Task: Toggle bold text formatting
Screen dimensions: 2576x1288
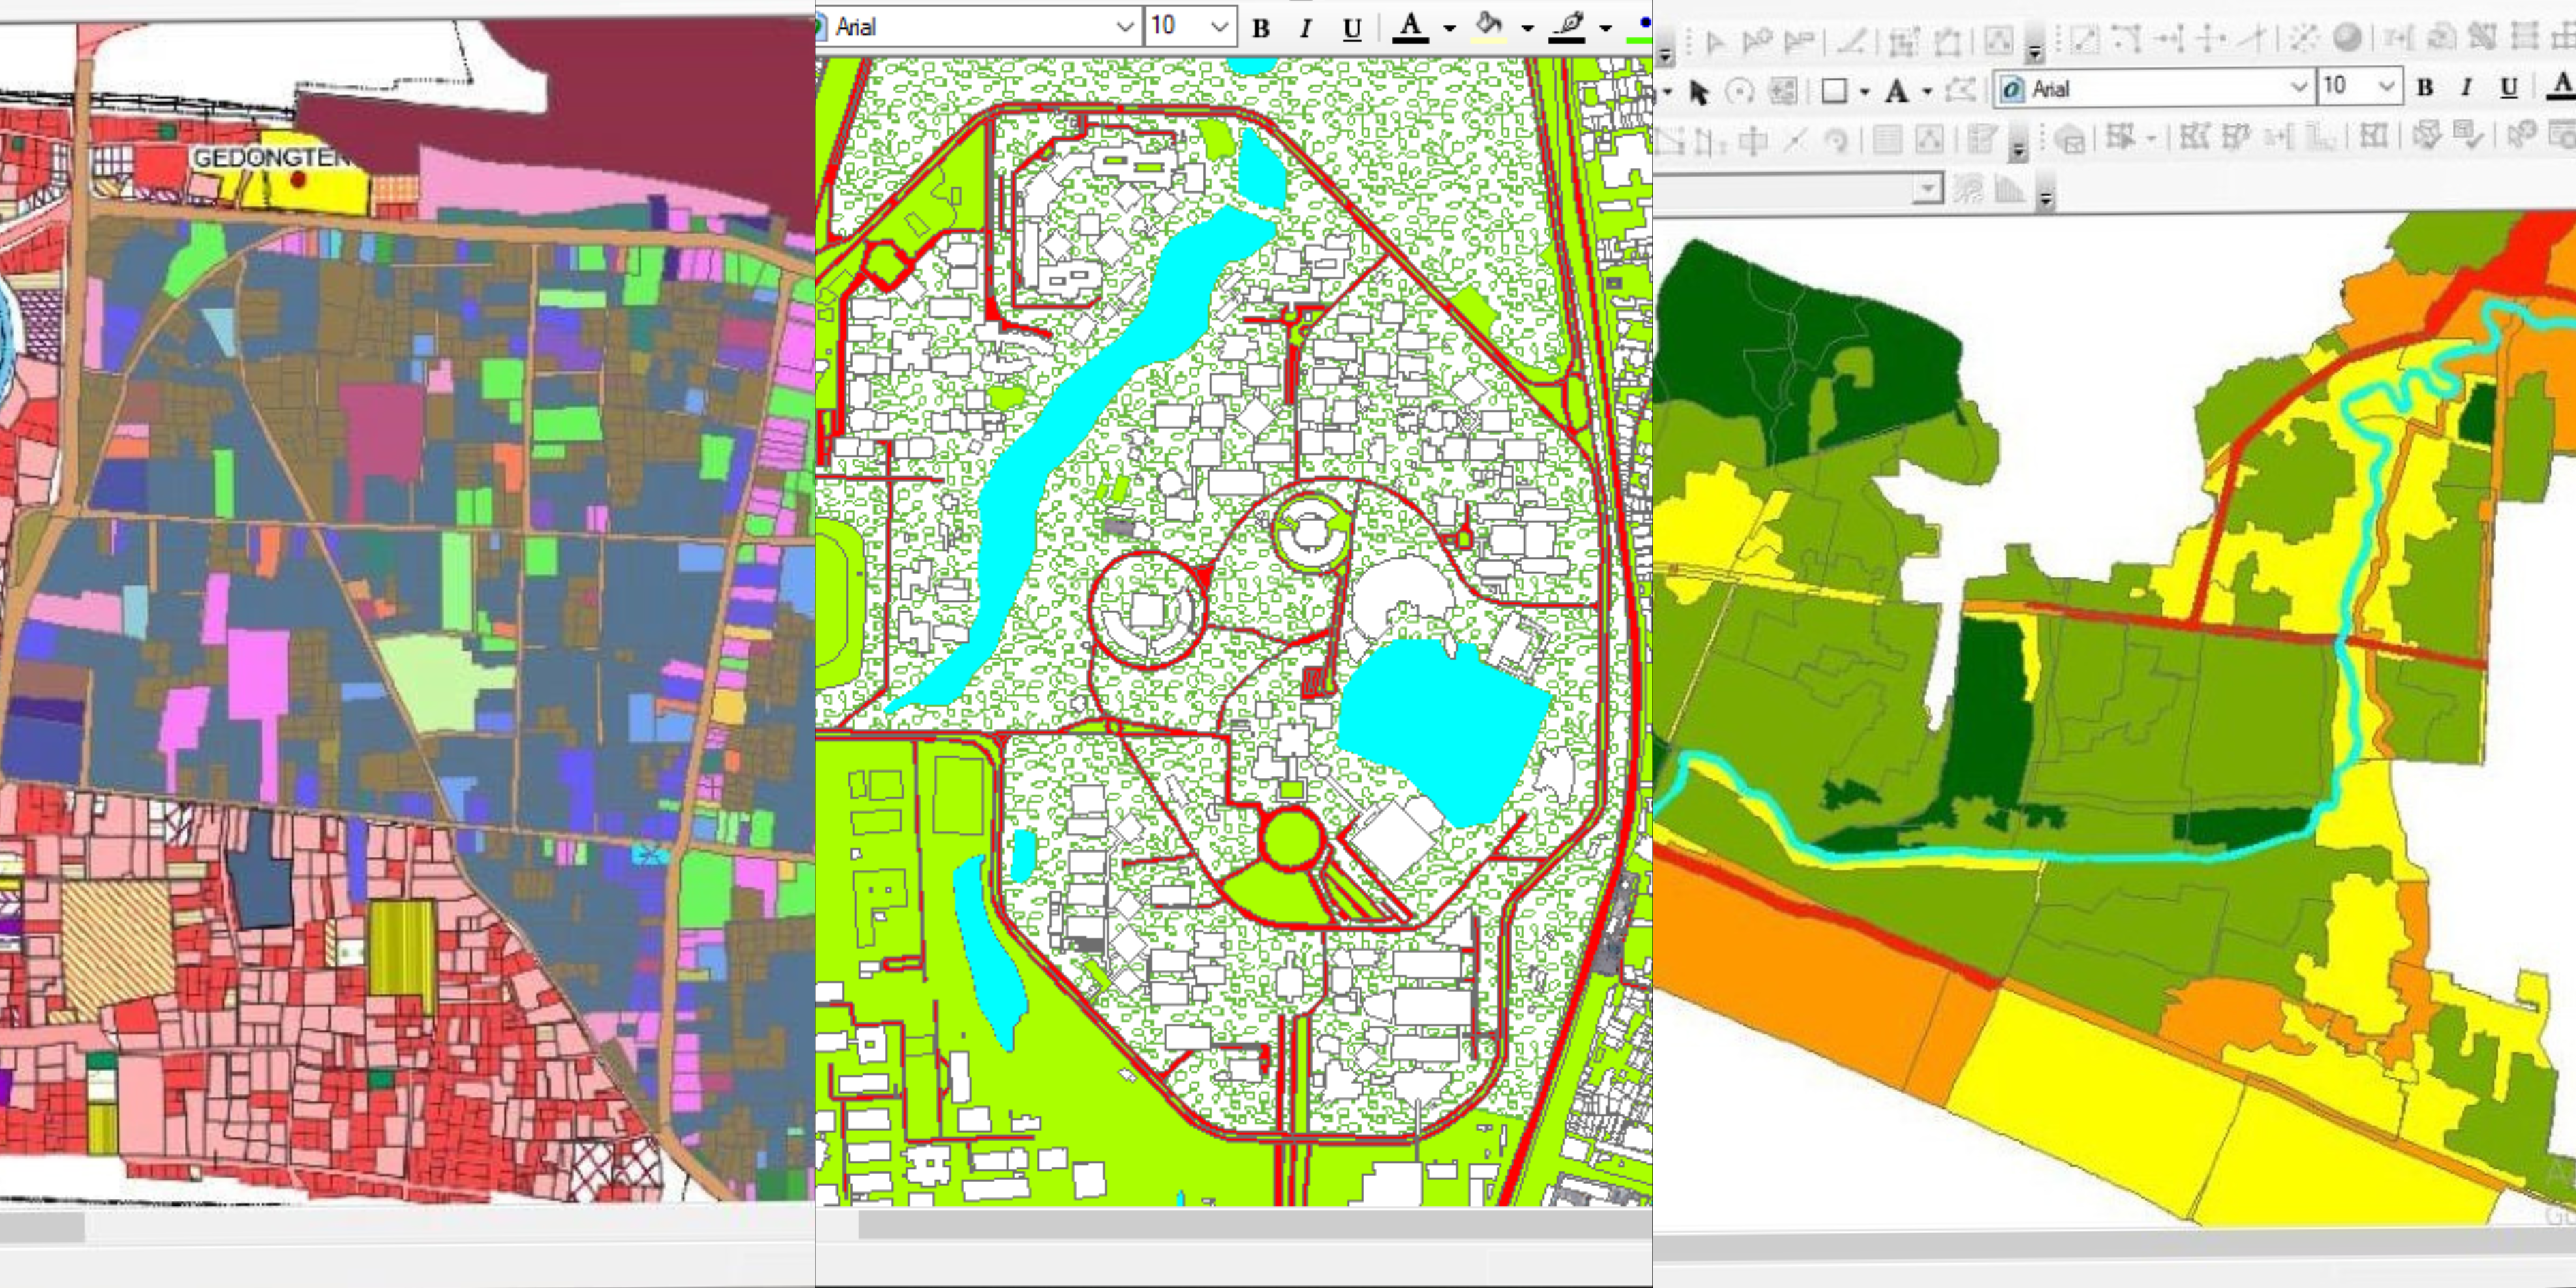Action: (1262, 29)
